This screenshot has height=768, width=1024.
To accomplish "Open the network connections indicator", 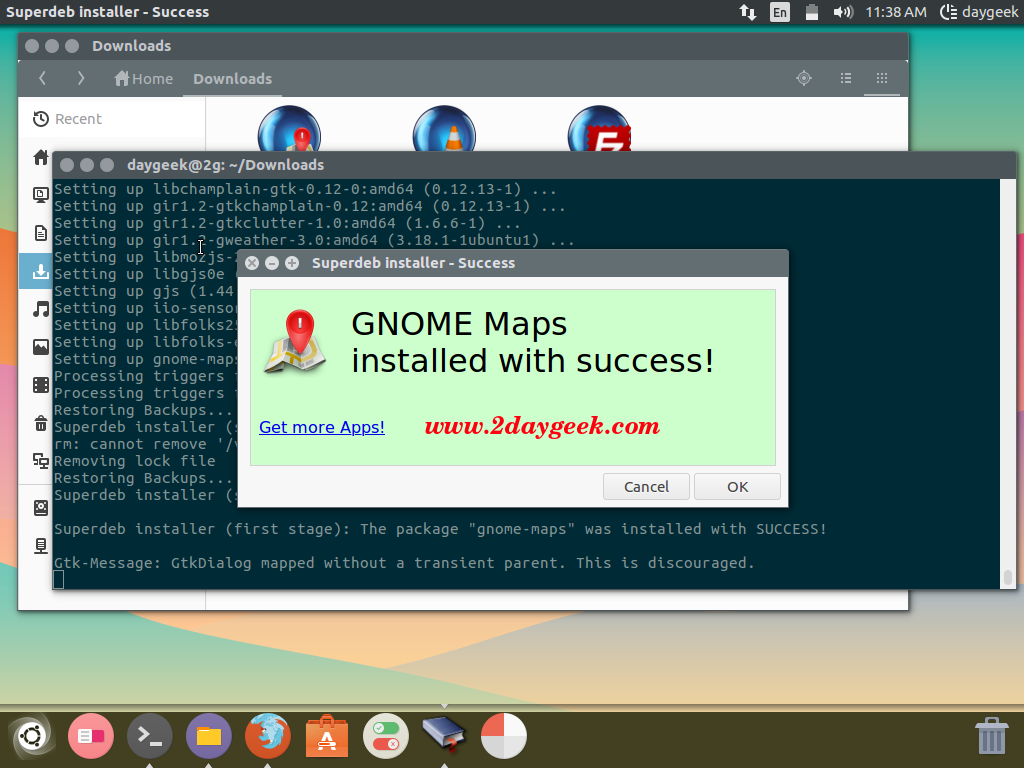I will (x=748, y=12).
